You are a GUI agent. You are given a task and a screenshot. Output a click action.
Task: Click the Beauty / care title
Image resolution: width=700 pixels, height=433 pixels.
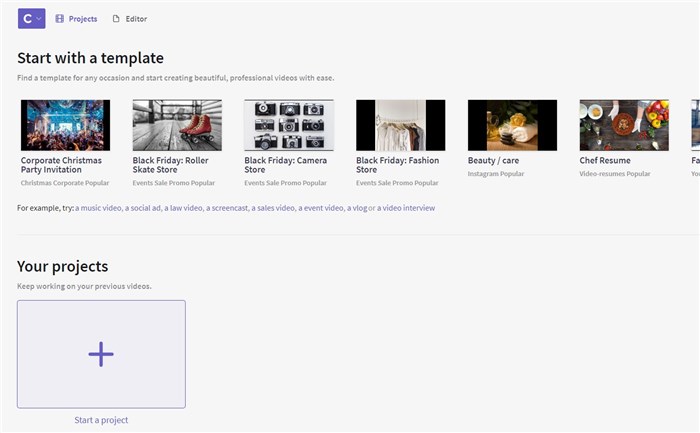(x=493, y=160)
